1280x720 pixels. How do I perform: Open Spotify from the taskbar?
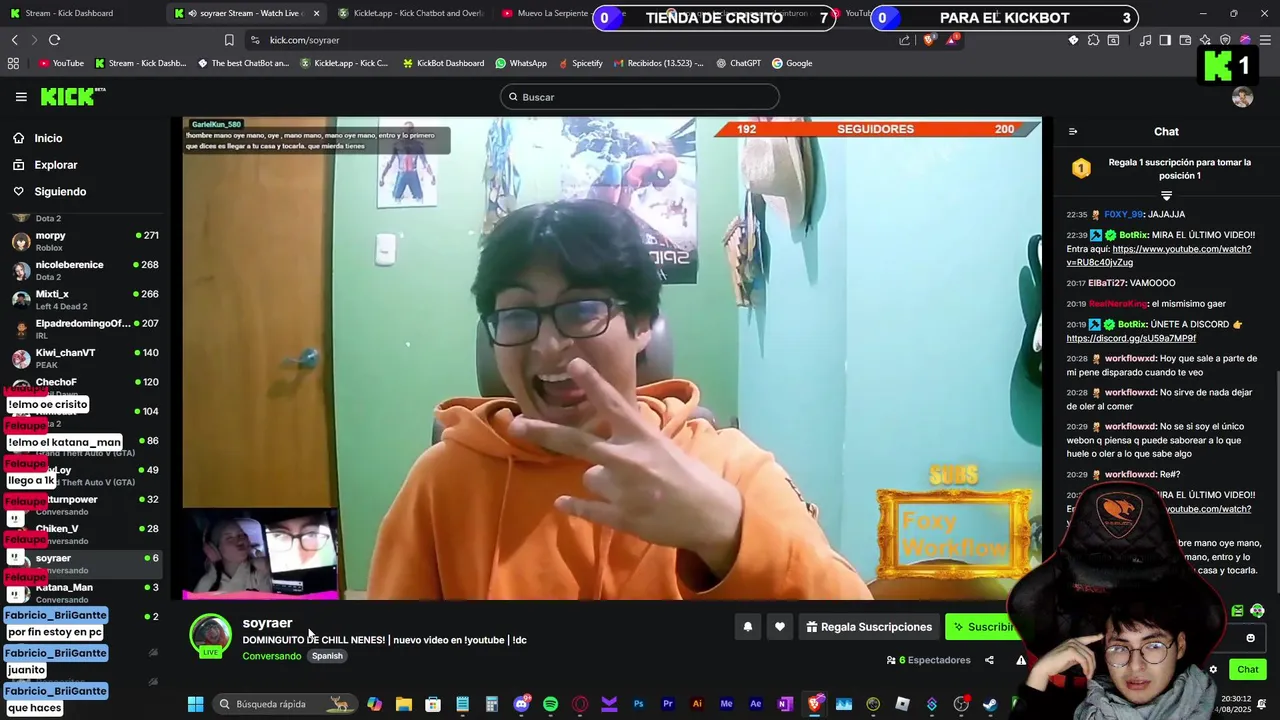(550, 704)
